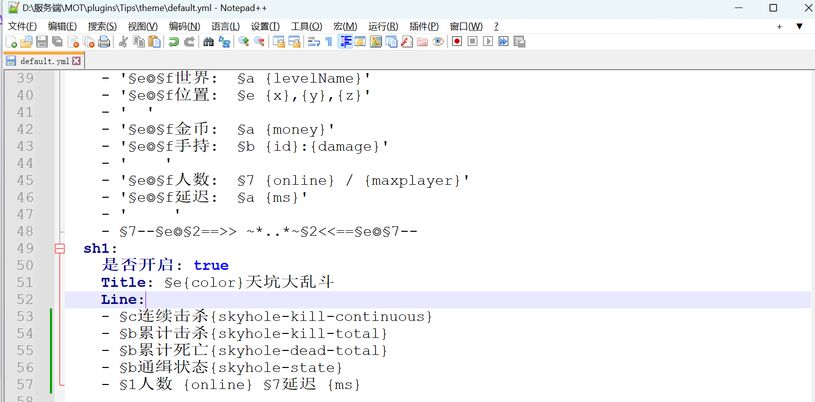Toggle the indent guide toolbar button
815x402 pixels.
(x=346, y=42)
